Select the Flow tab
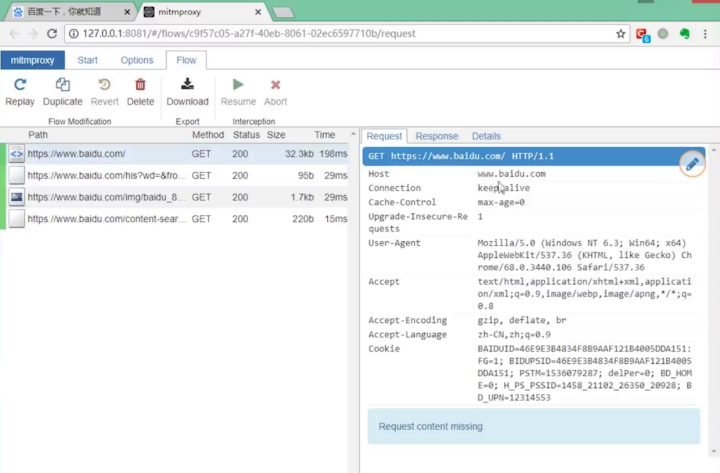Screen dimensions: 720x473 (186, 60)
